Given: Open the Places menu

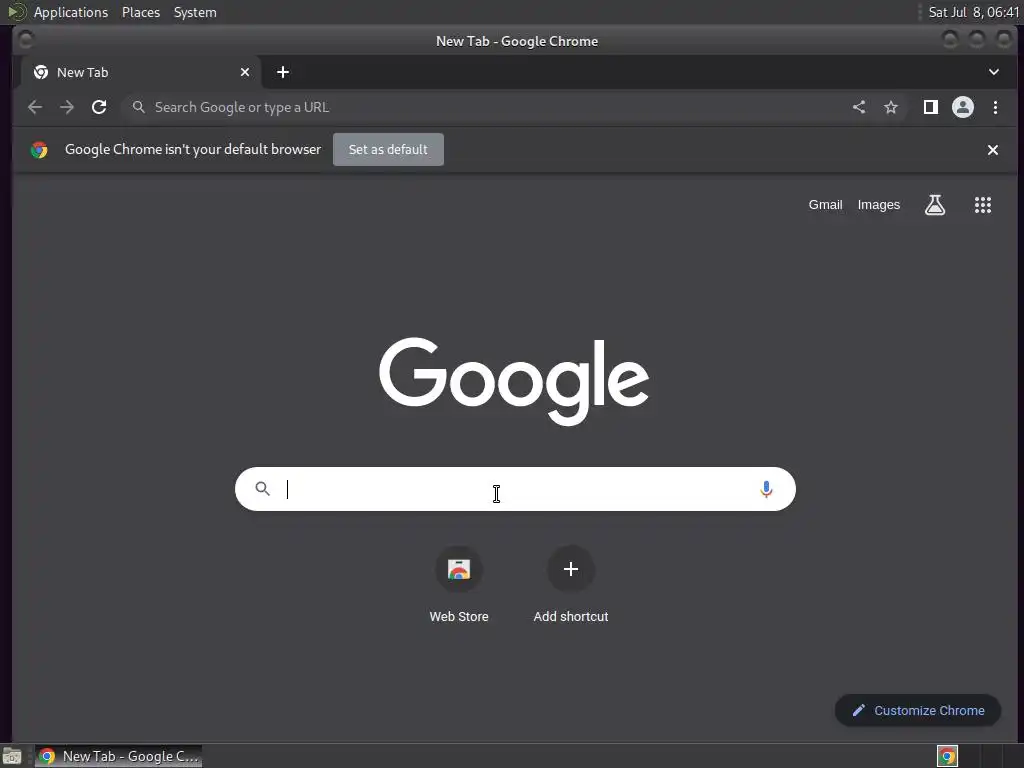Looking at the screenshot, I should click(x=141, y=12).
